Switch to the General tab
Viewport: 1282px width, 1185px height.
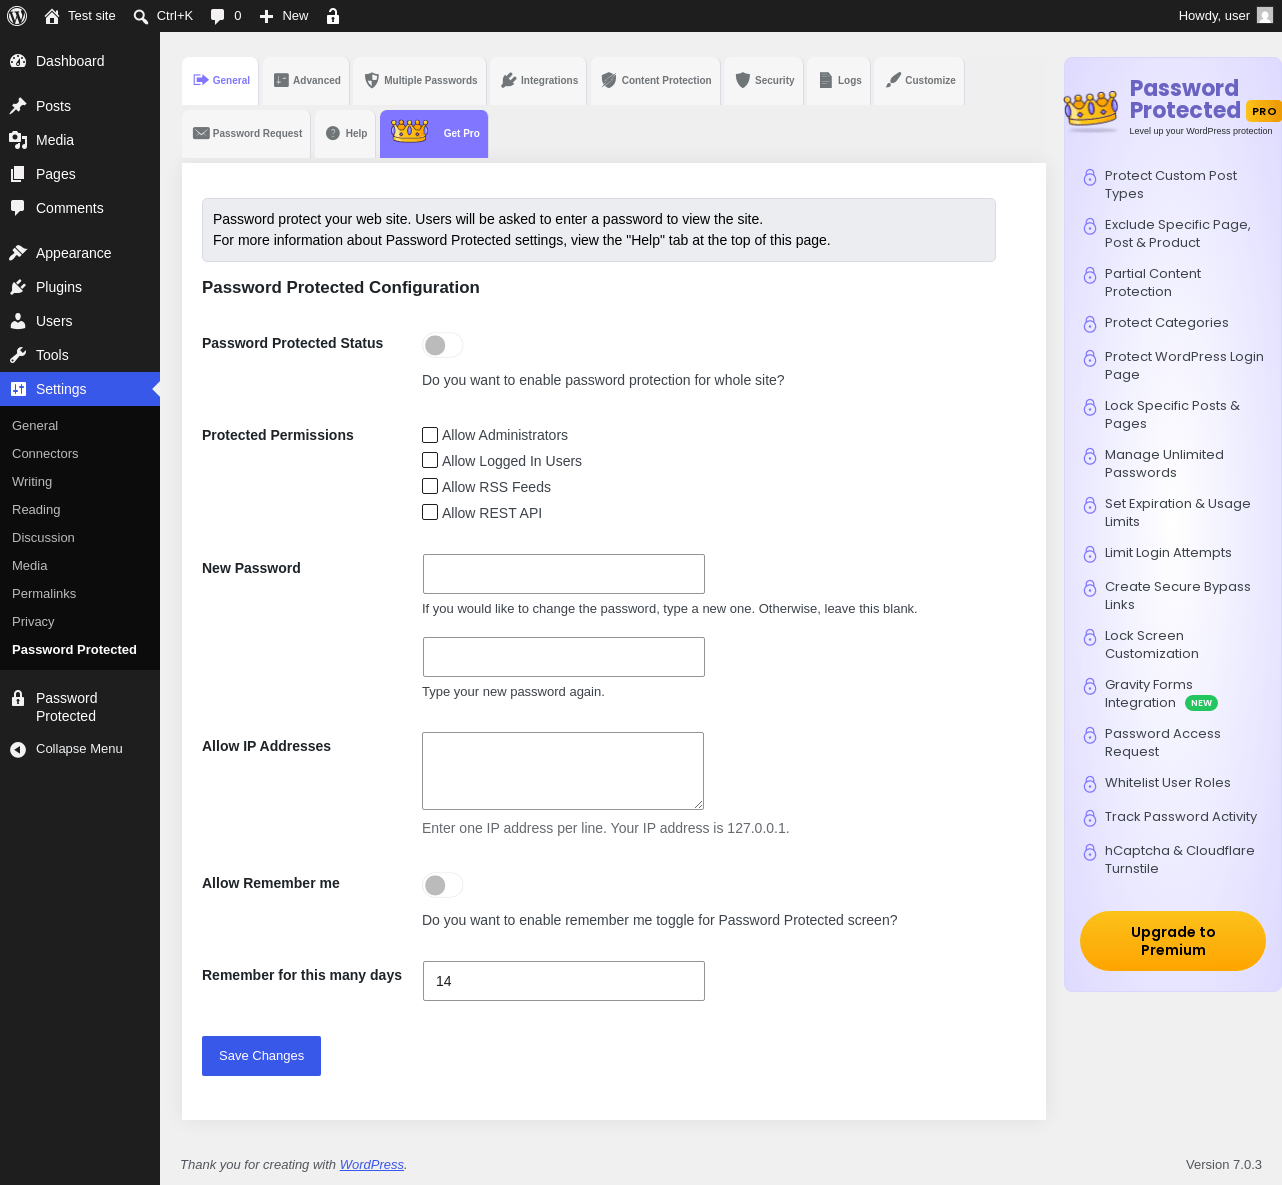pyautogui.click(x=220, y=80)
